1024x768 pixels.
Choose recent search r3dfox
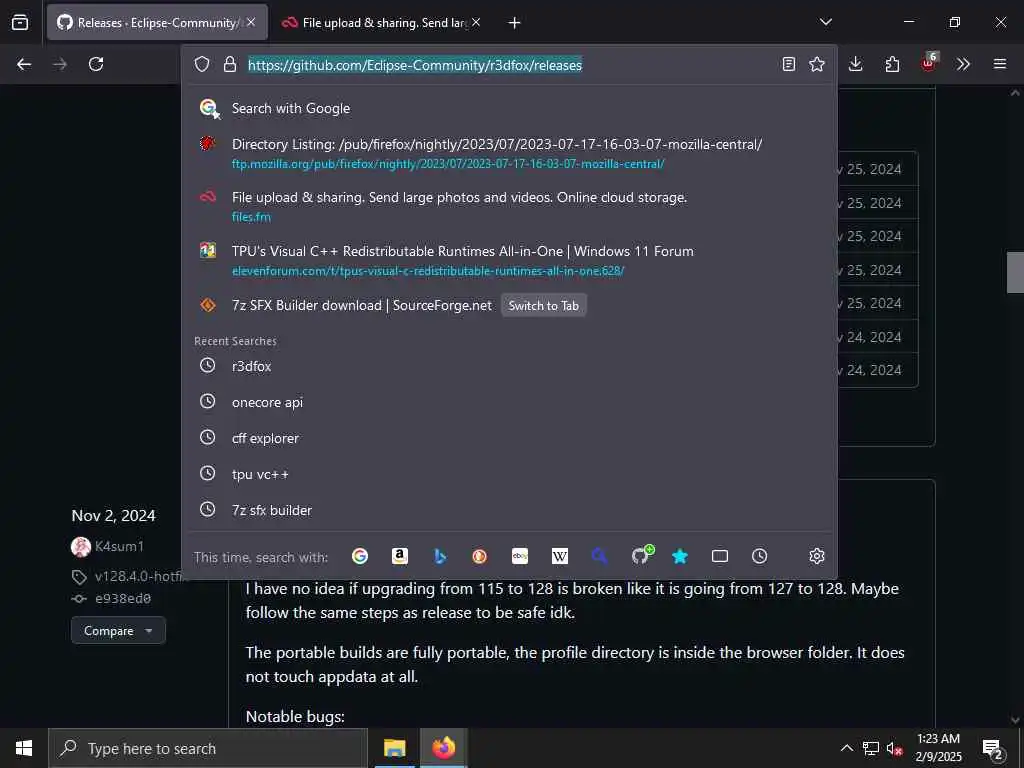(x=509, y=366)
